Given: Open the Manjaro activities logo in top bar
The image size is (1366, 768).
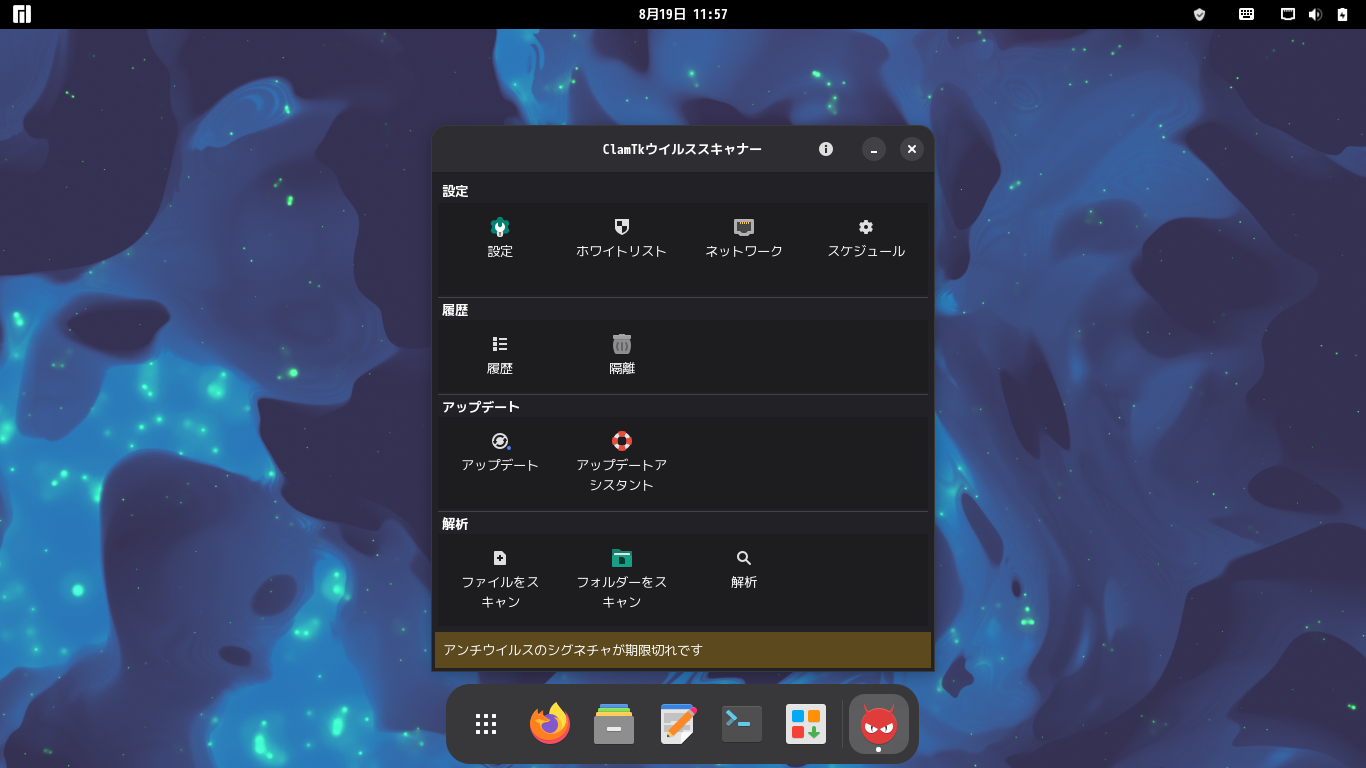Looking at the screenshot, I should point(22,14).
